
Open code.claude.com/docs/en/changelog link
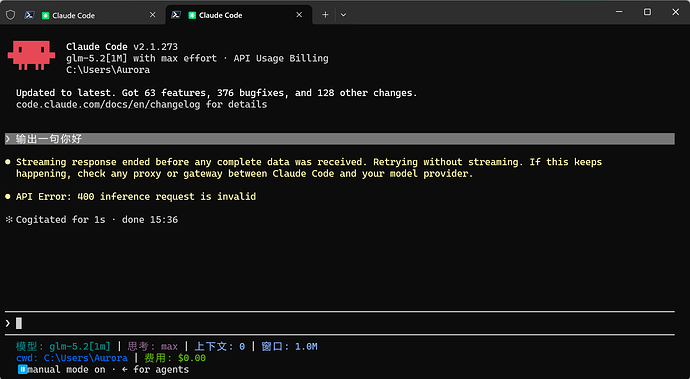tap(108, 105)
